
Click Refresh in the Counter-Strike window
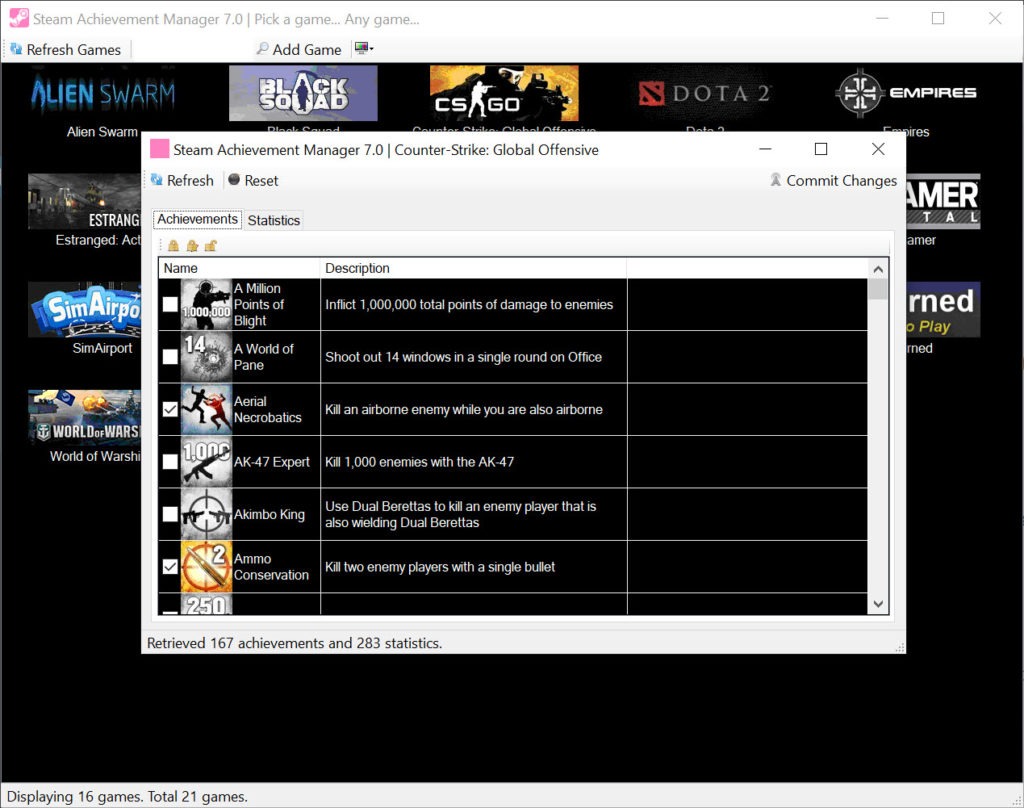tap(182, 180)
